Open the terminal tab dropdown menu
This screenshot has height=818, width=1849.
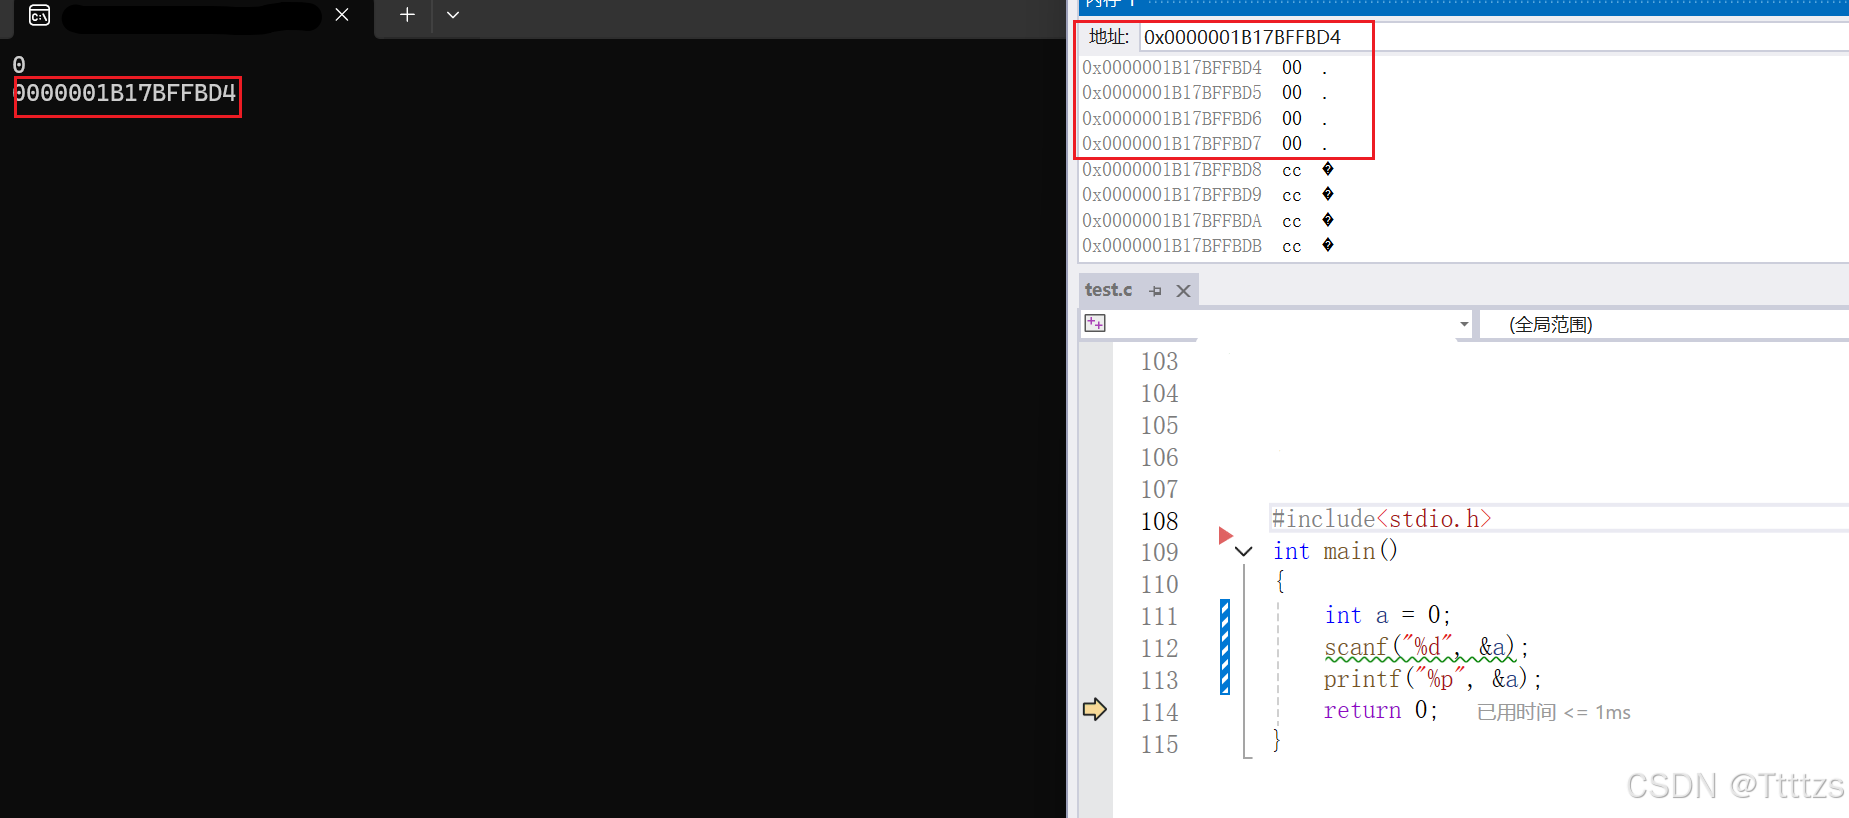click(453, 15)
